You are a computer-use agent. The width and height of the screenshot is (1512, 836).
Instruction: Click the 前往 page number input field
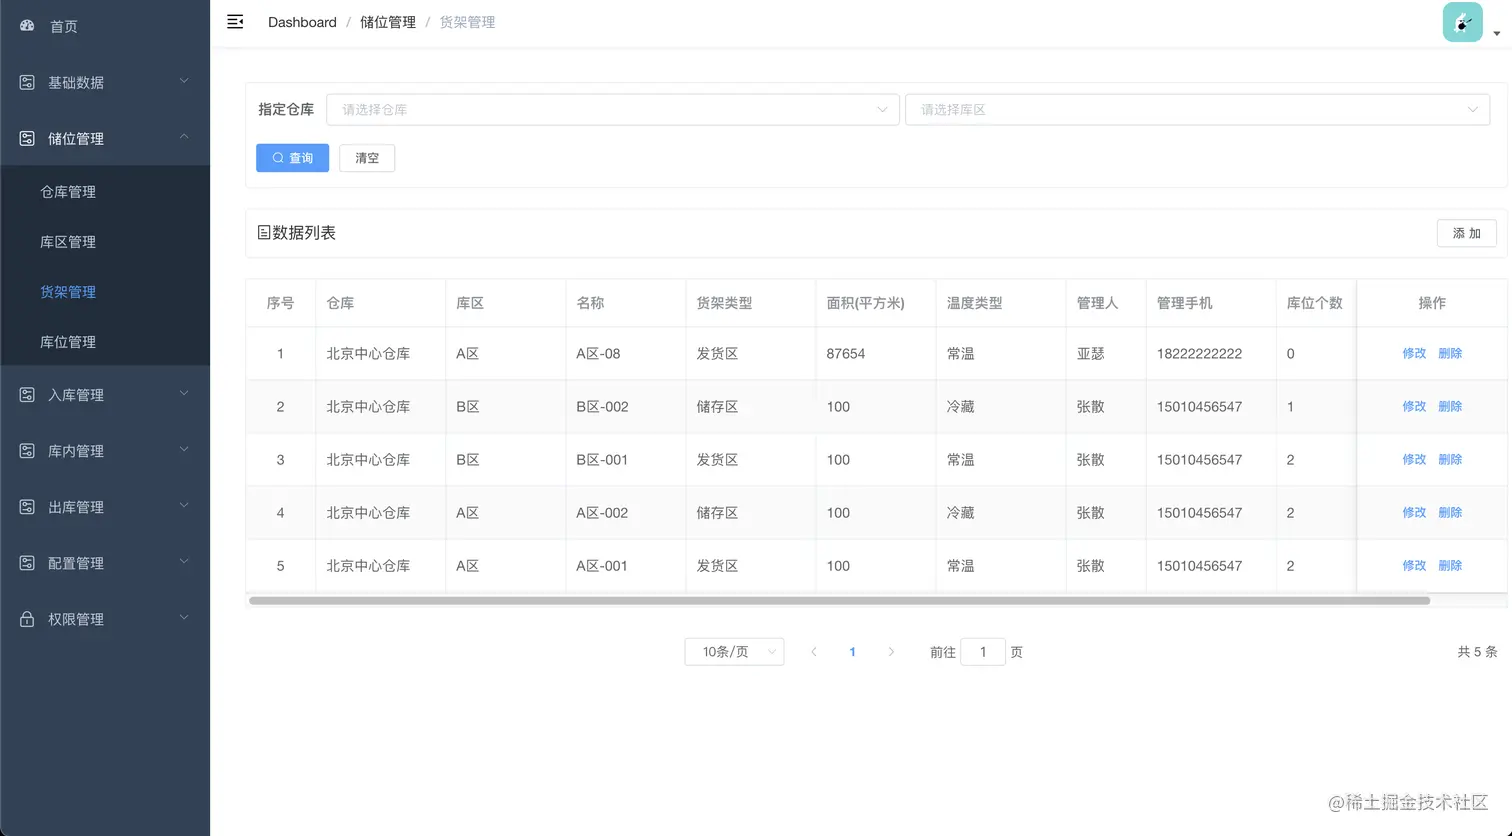(983, 652)
